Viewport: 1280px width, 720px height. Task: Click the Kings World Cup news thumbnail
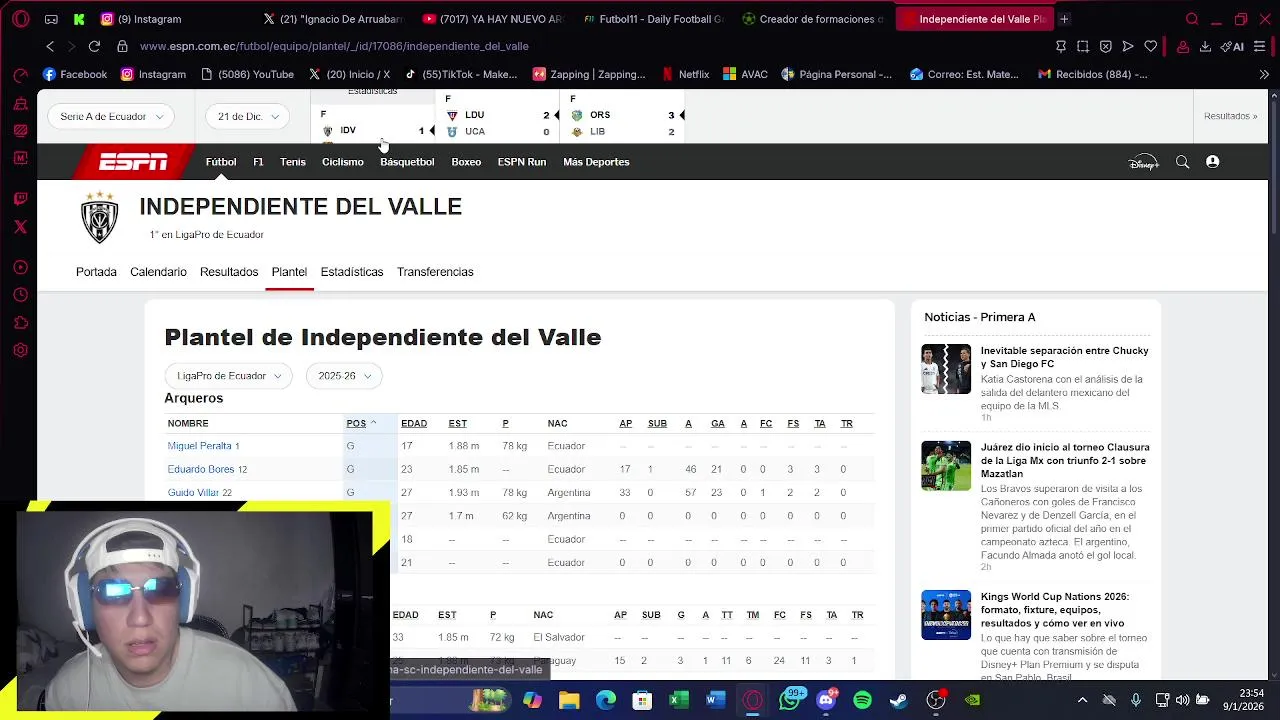pos(946,615)
